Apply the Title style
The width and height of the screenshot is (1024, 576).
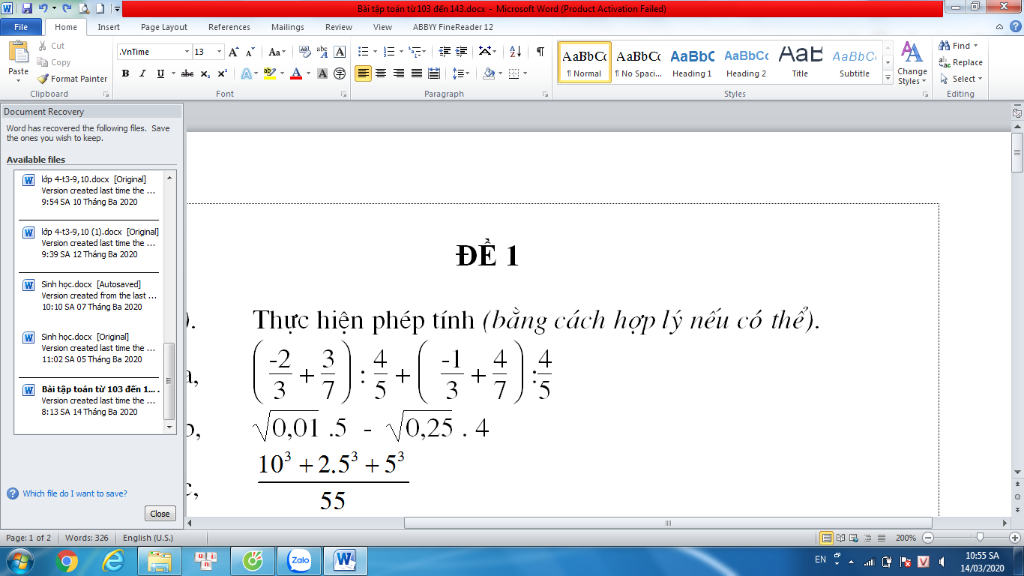(x=800, y=63)
